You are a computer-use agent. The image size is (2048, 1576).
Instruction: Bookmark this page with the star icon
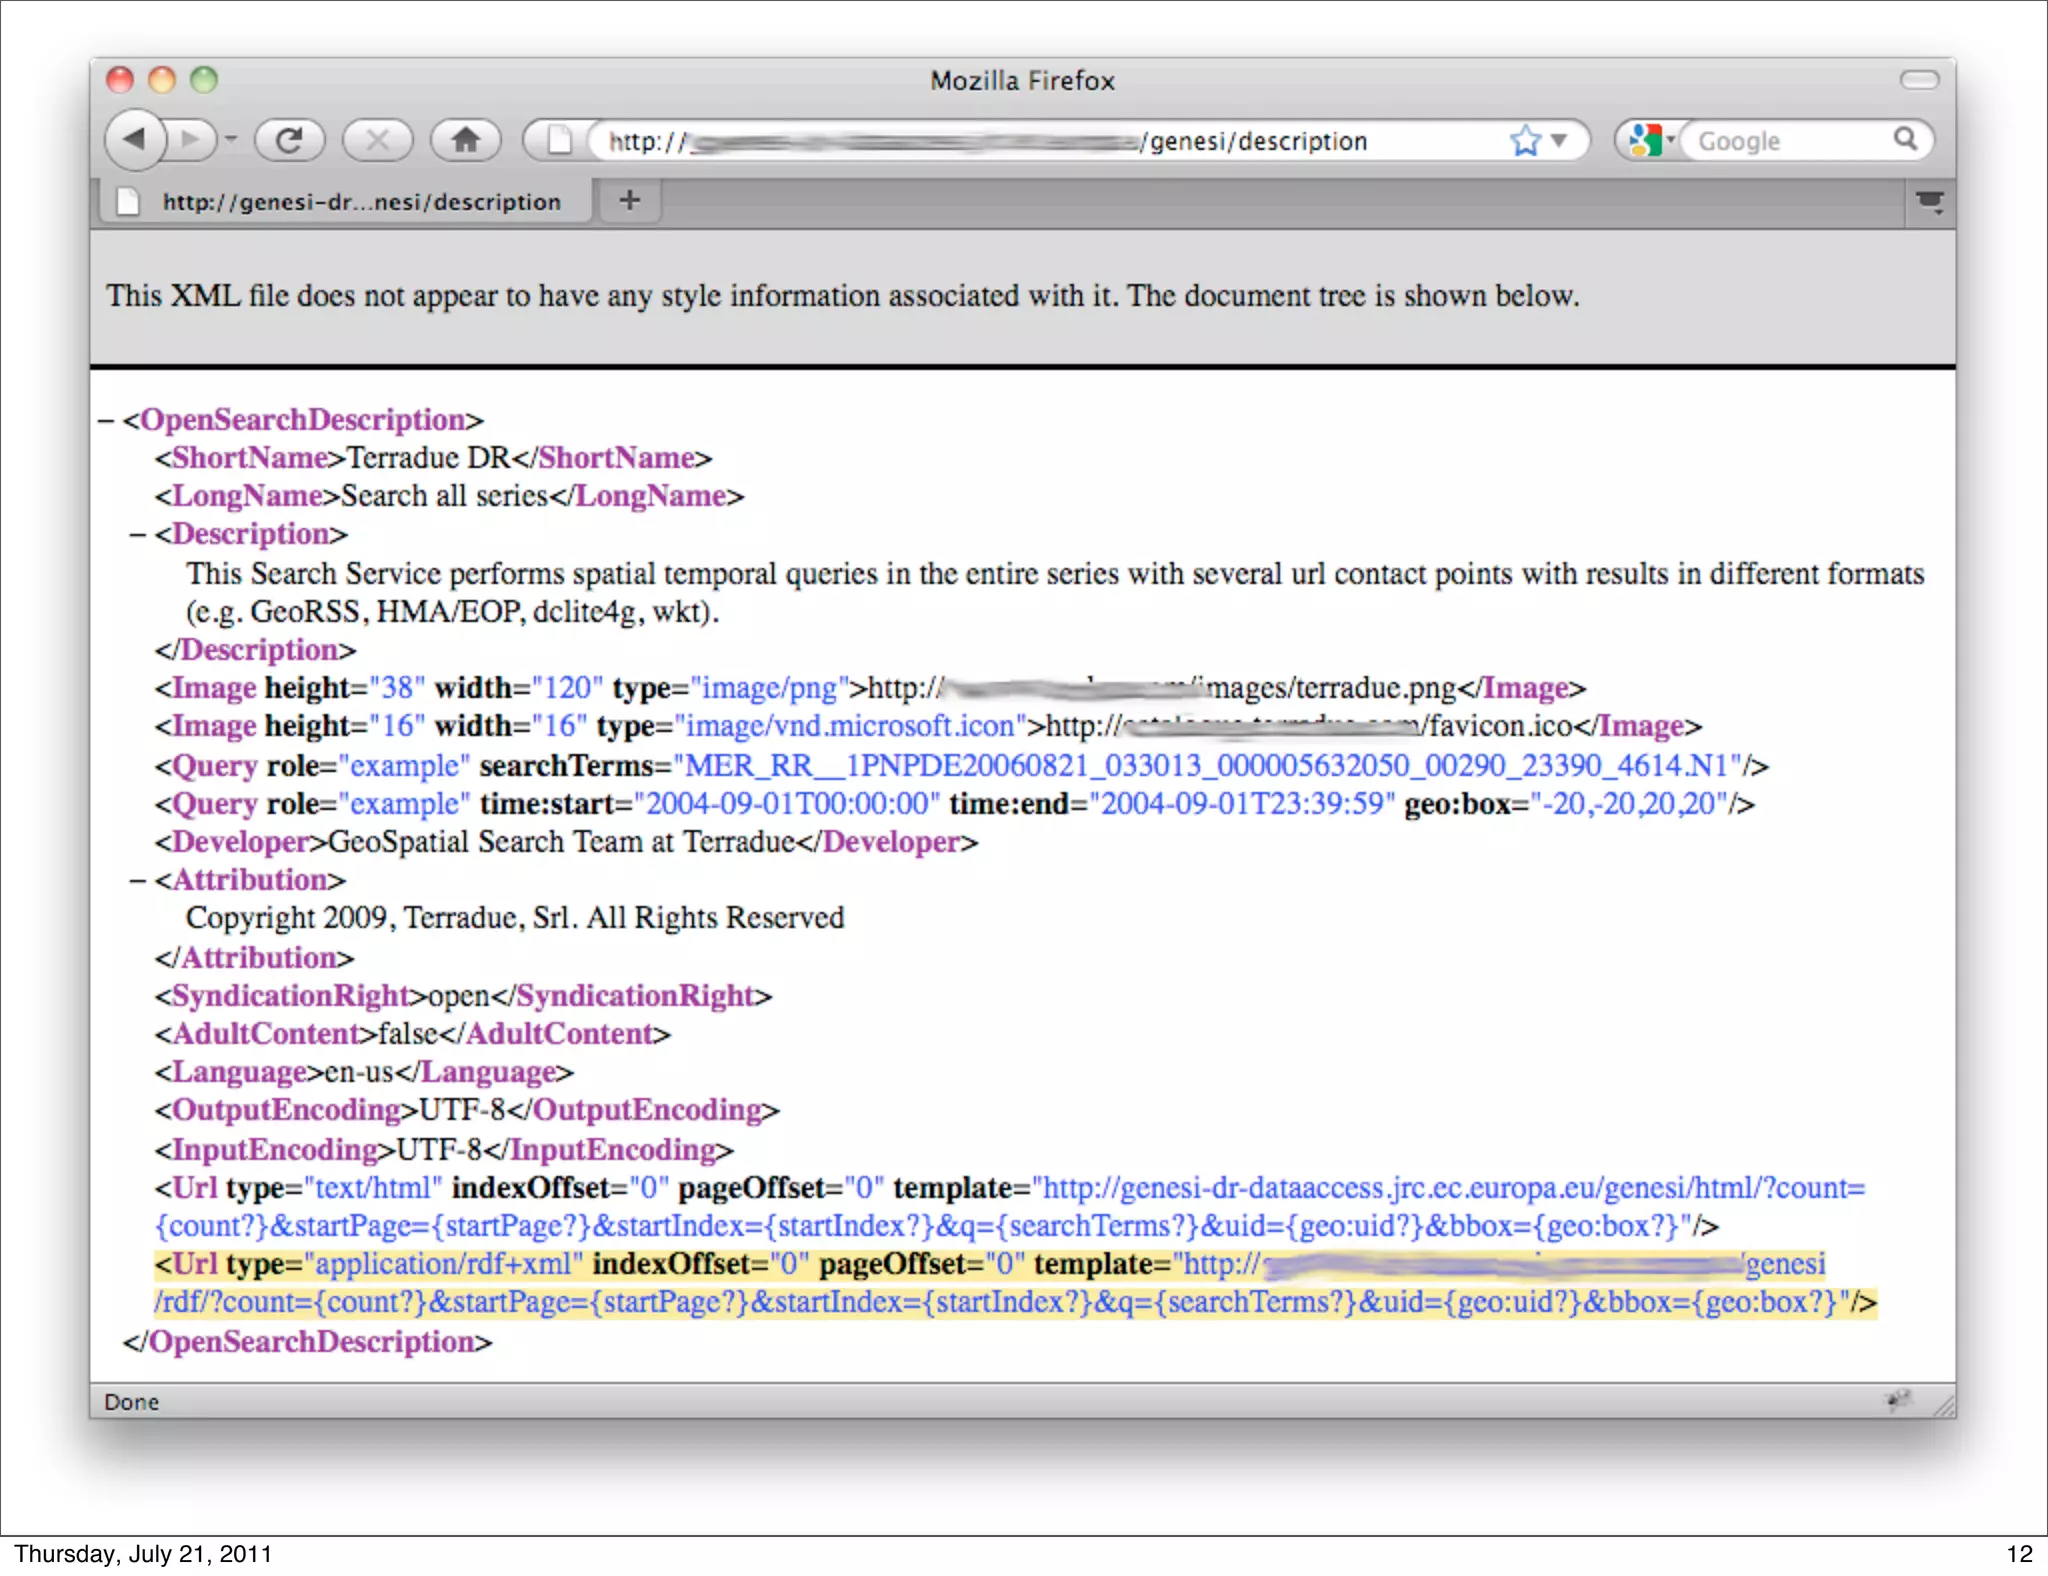pos(1525,140)
